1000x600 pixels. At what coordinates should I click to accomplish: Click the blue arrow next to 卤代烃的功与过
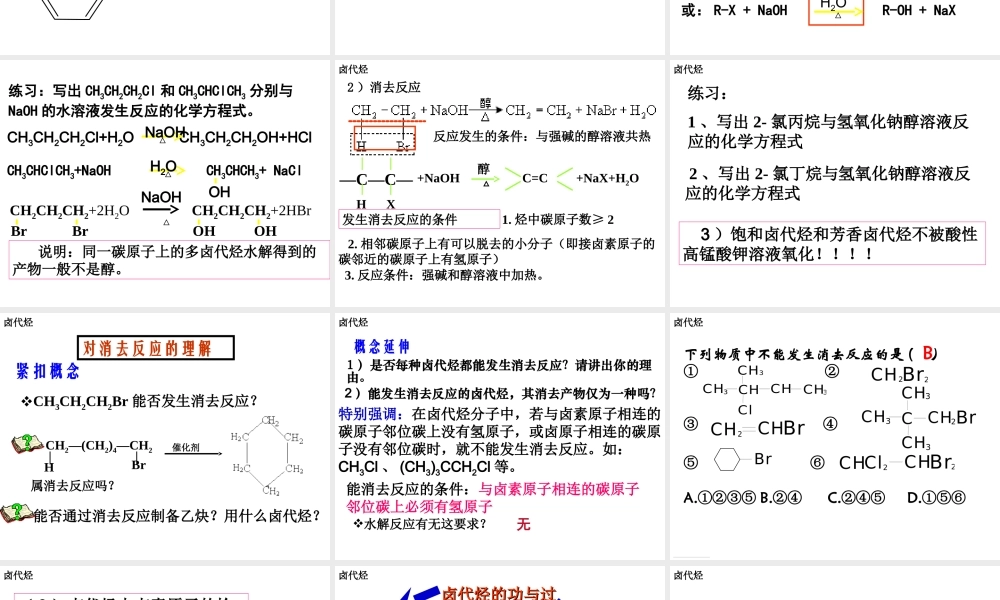(x=417, y=593)
